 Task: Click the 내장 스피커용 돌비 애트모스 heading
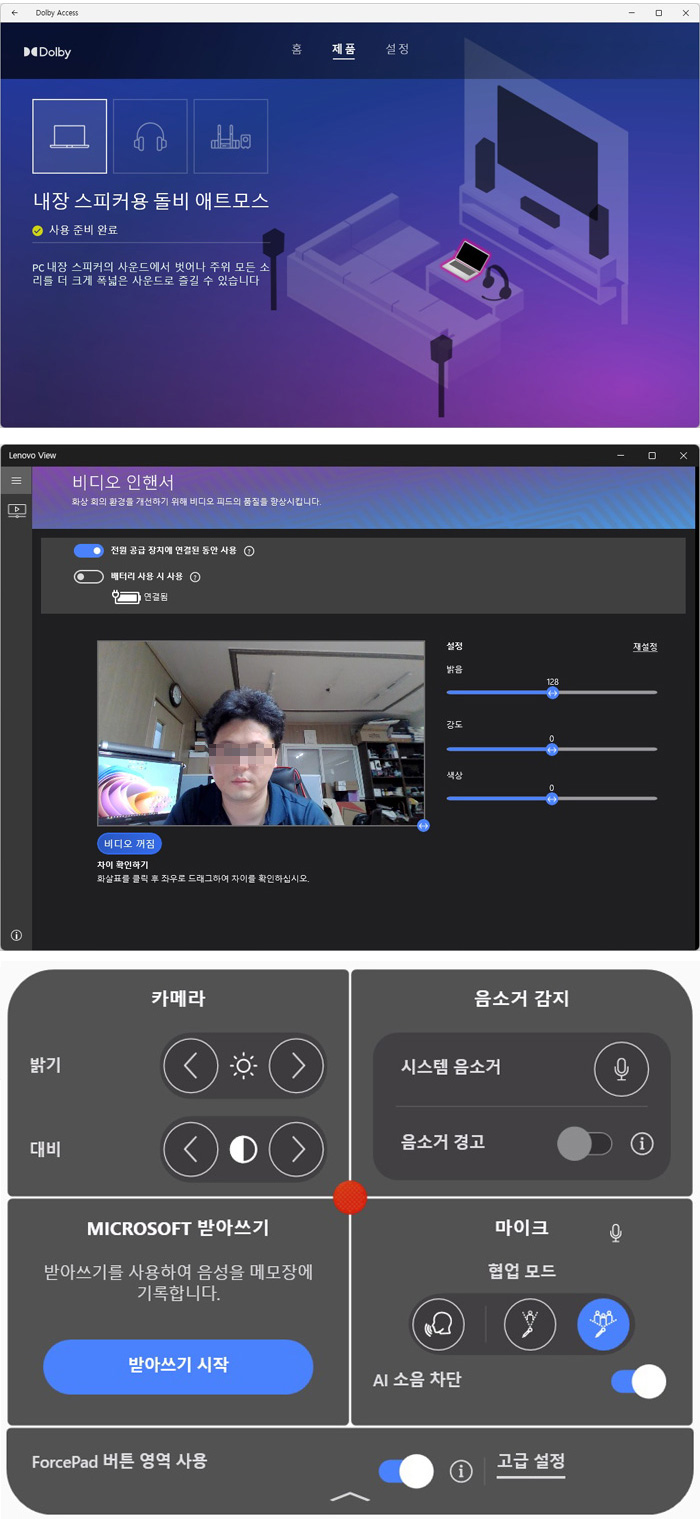click(x=150, y=200)
